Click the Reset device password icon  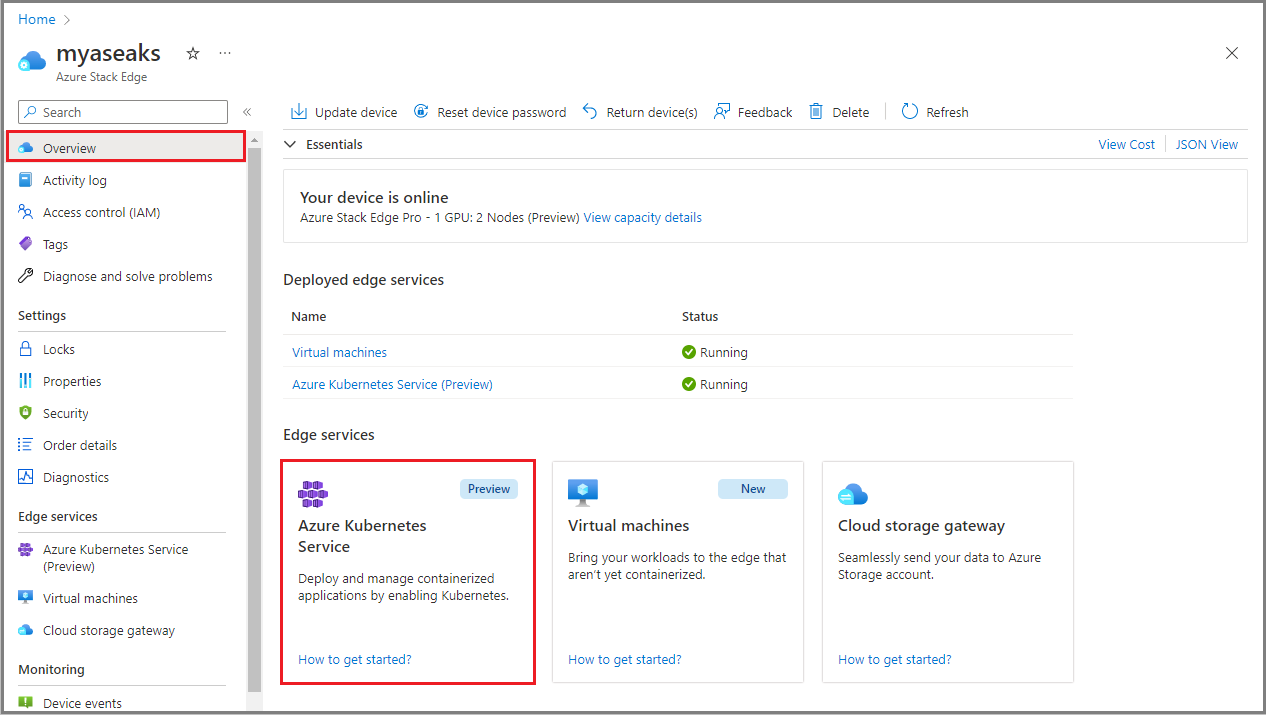[421, 112]
